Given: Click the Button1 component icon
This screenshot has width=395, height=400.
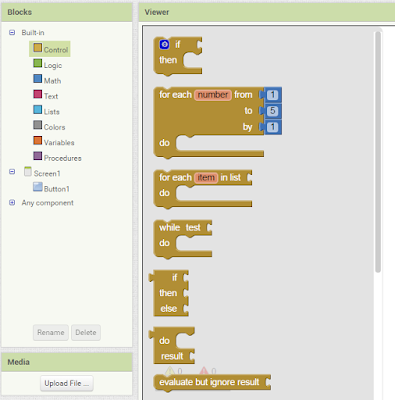Looking at the screenshot, I should (x=38, y=187).
